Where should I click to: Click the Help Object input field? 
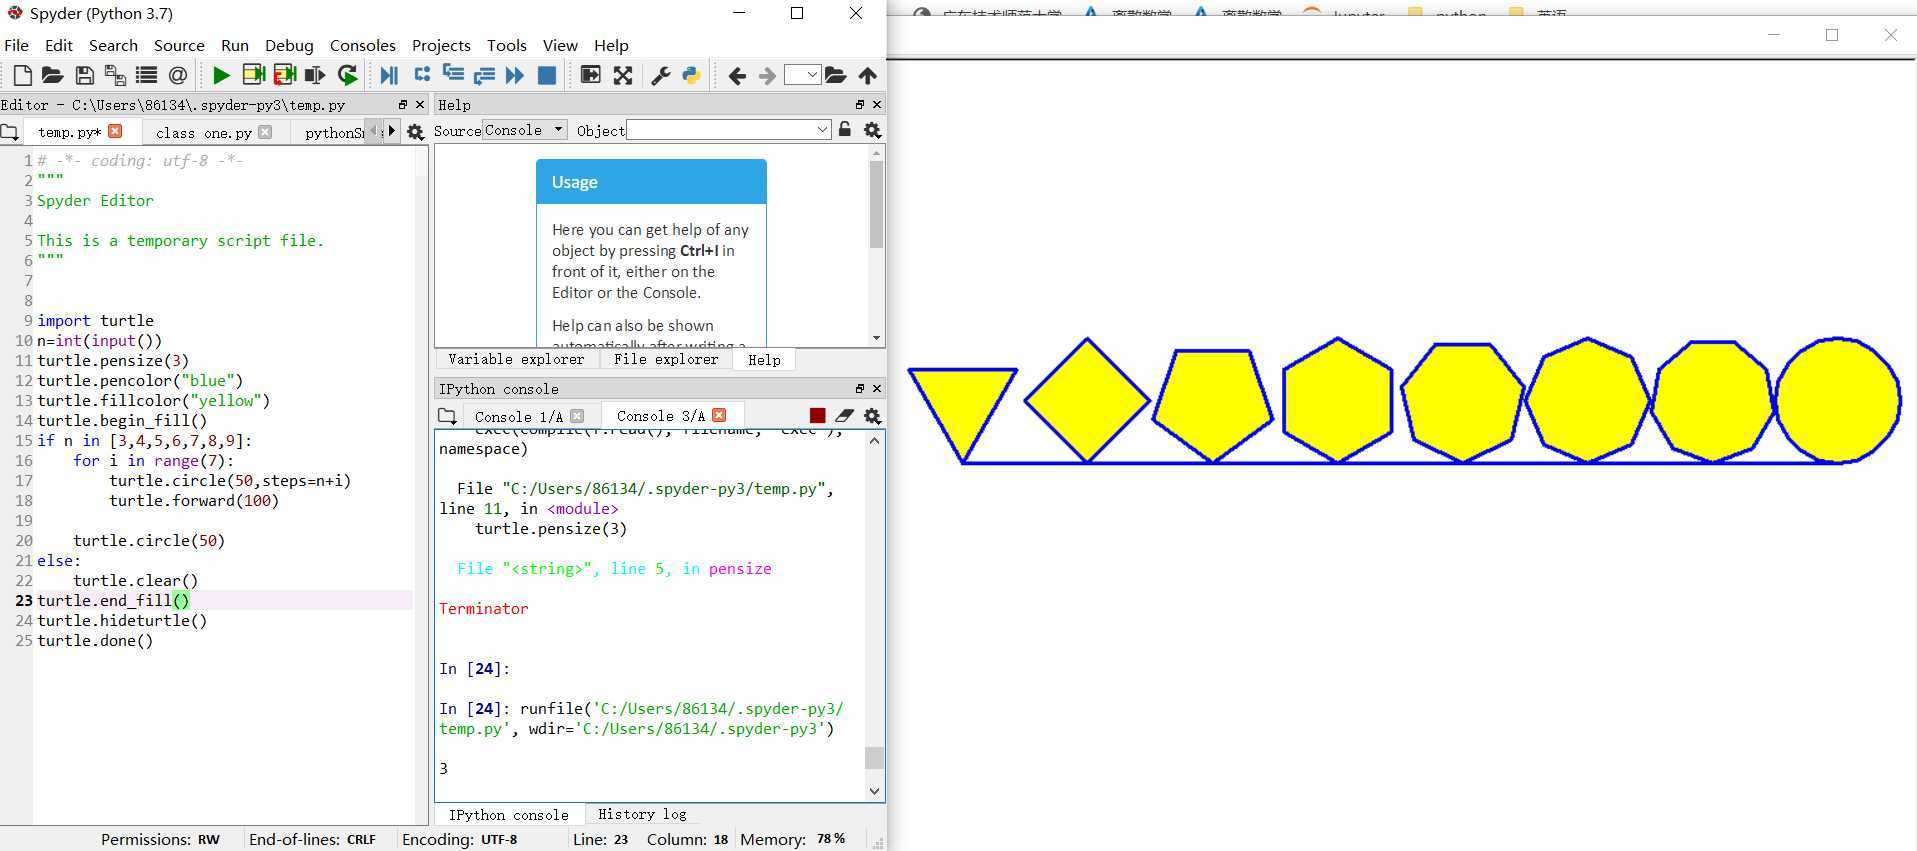(x=721, y=130)
